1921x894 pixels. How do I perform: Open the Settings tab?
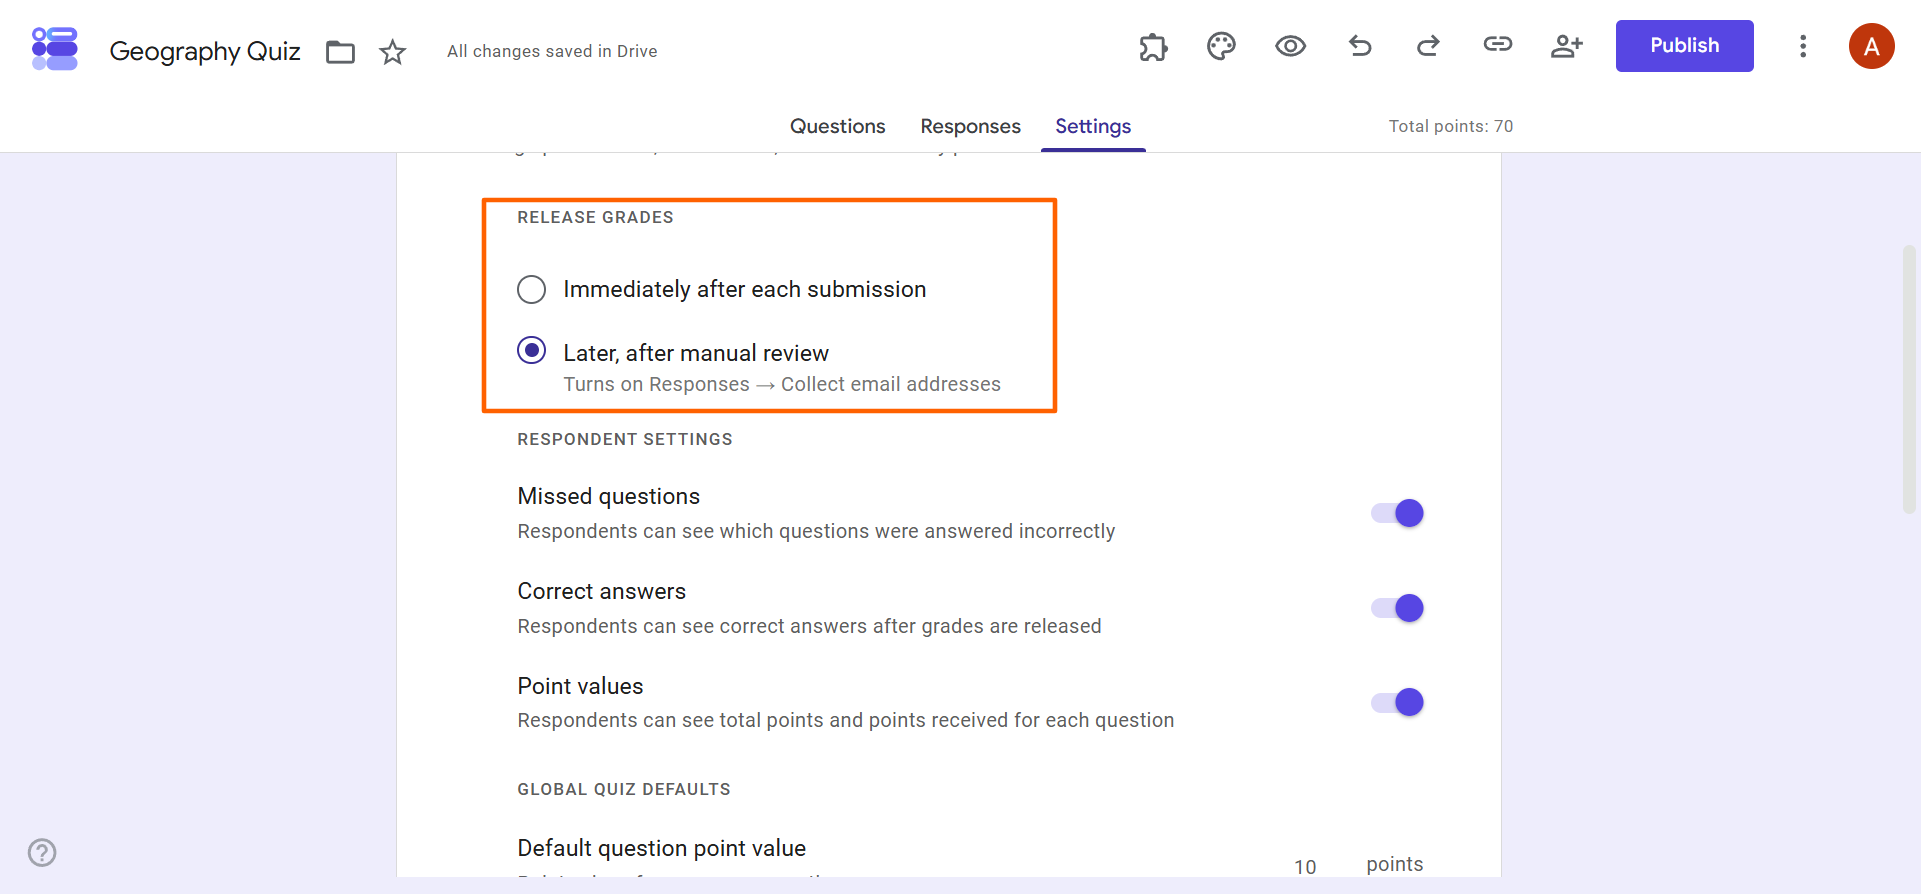(x=1093, y=126)
